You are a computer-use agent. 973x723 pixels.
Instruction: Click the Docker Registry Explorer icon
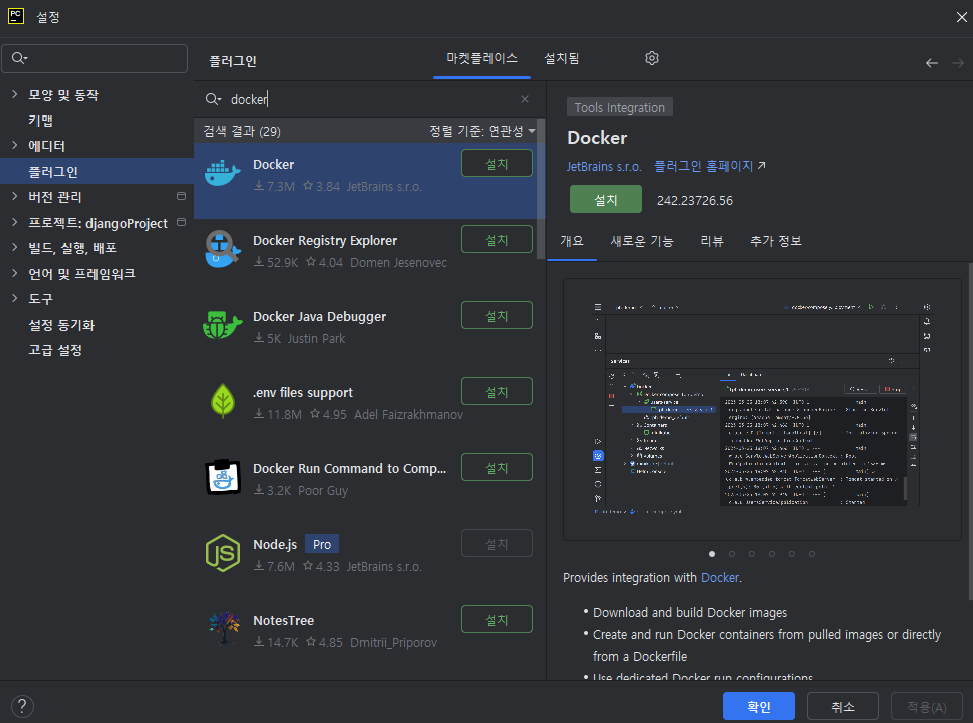pos(223,249)
